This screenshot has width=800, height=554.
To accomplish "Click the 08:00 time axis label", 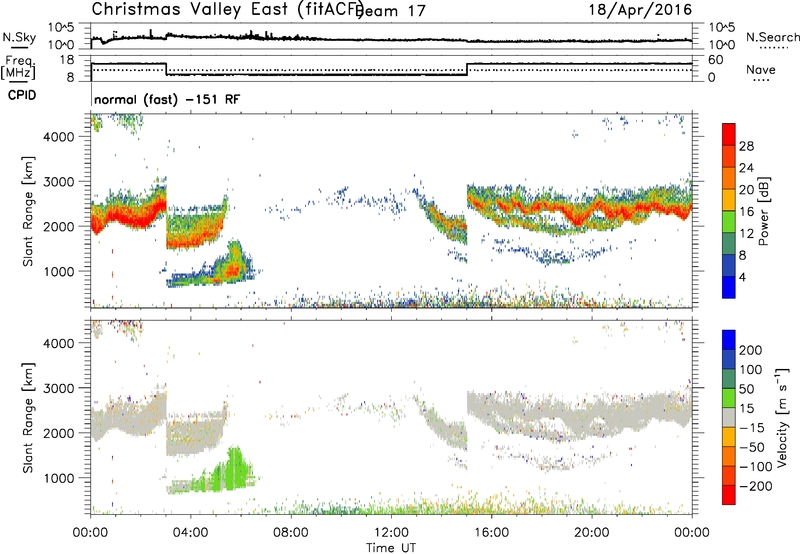I will click(x=290, y=533).
